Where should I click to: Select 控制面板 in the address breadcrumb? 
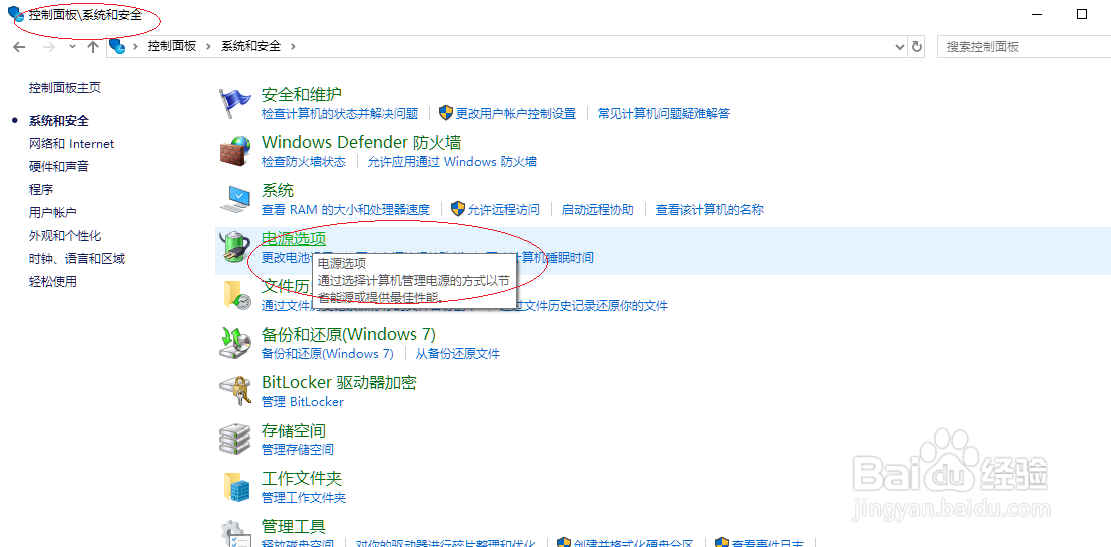[x=171, y=46]
